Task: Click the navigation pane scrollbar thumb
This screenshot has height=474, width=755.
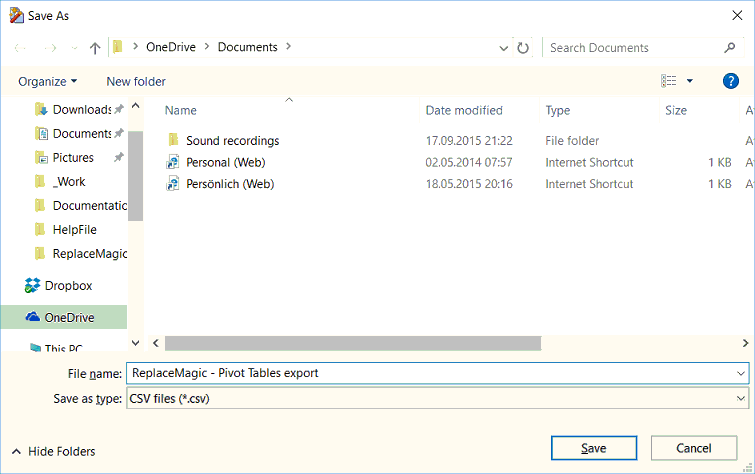Action: click(x=136, y=176)
